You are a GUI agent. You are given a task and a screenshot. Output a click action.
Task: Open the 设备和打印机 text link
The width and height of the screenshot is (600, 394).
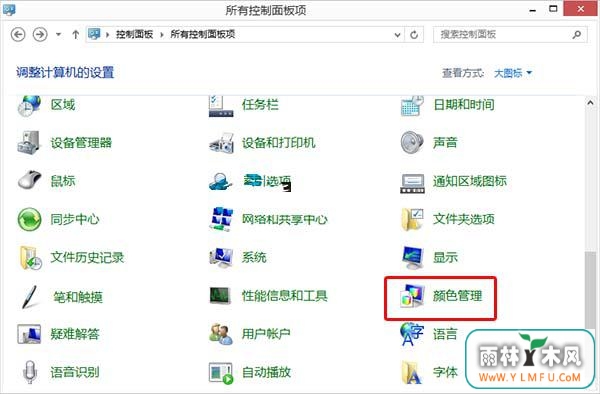coord(278,143)
